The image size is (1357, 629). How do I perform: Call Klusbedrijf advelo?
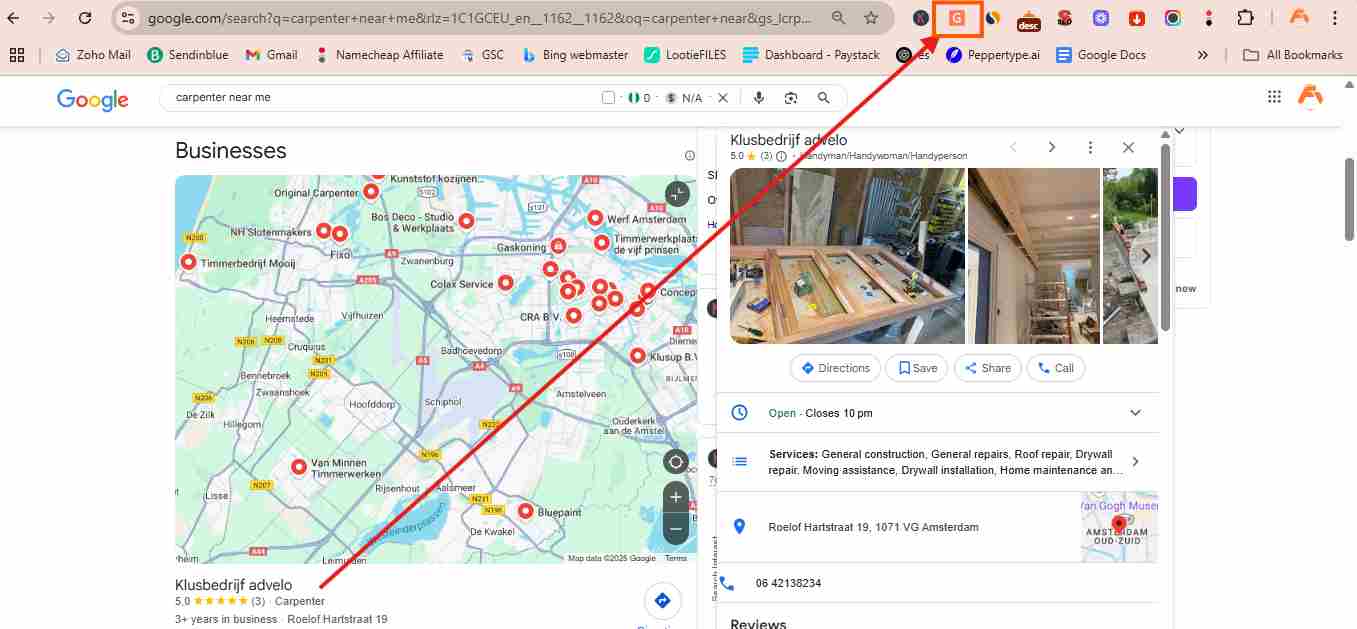(x=1056, y=368)
